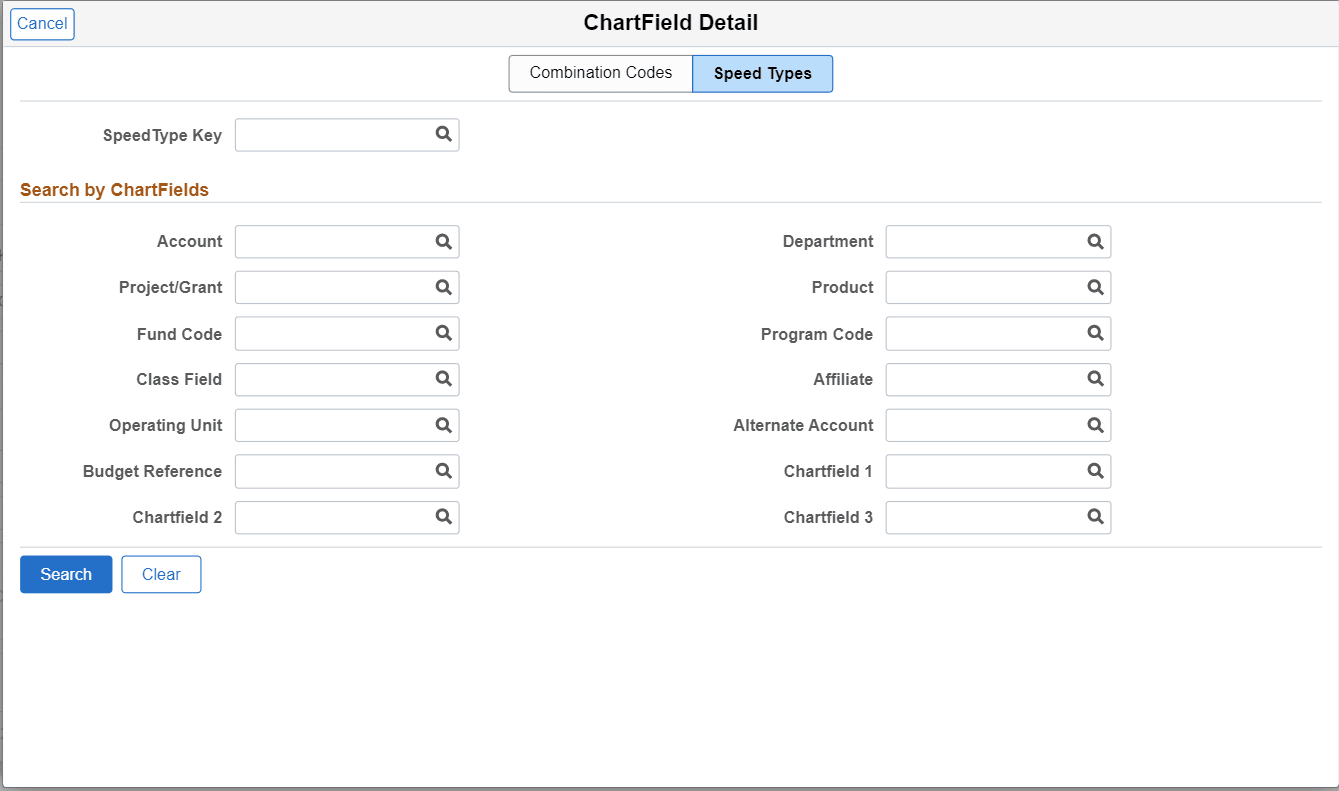Open the Budget Reference lookup

point(443,471)
